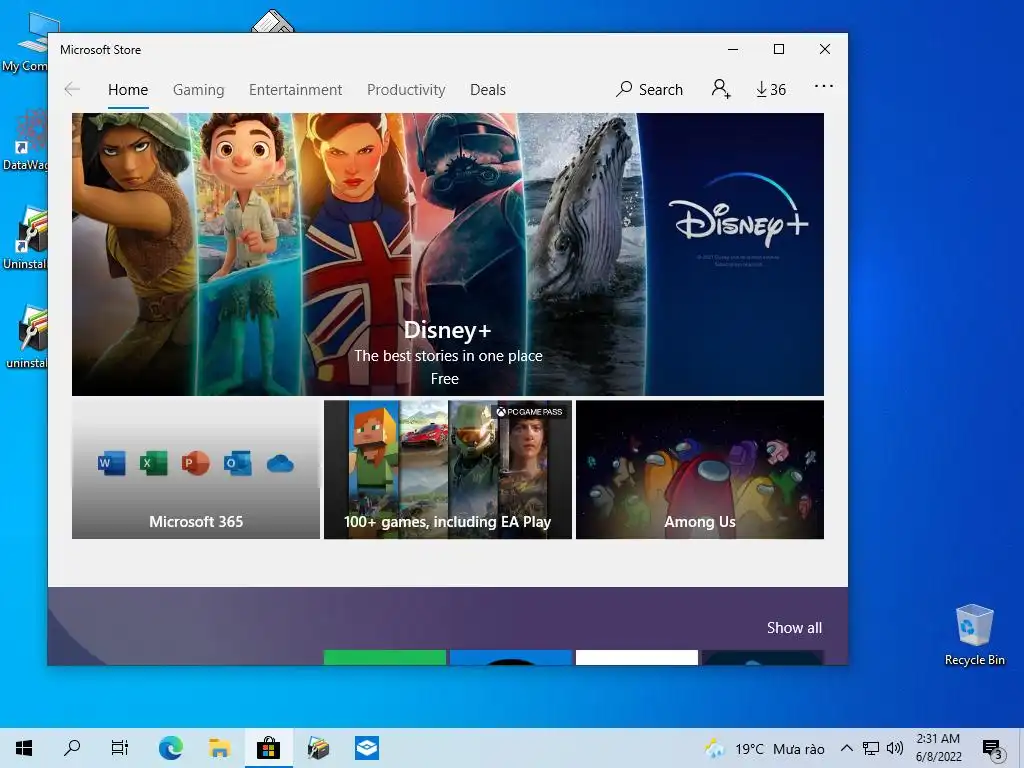Open the clock showing 2:31 AM

pos(938,748)
